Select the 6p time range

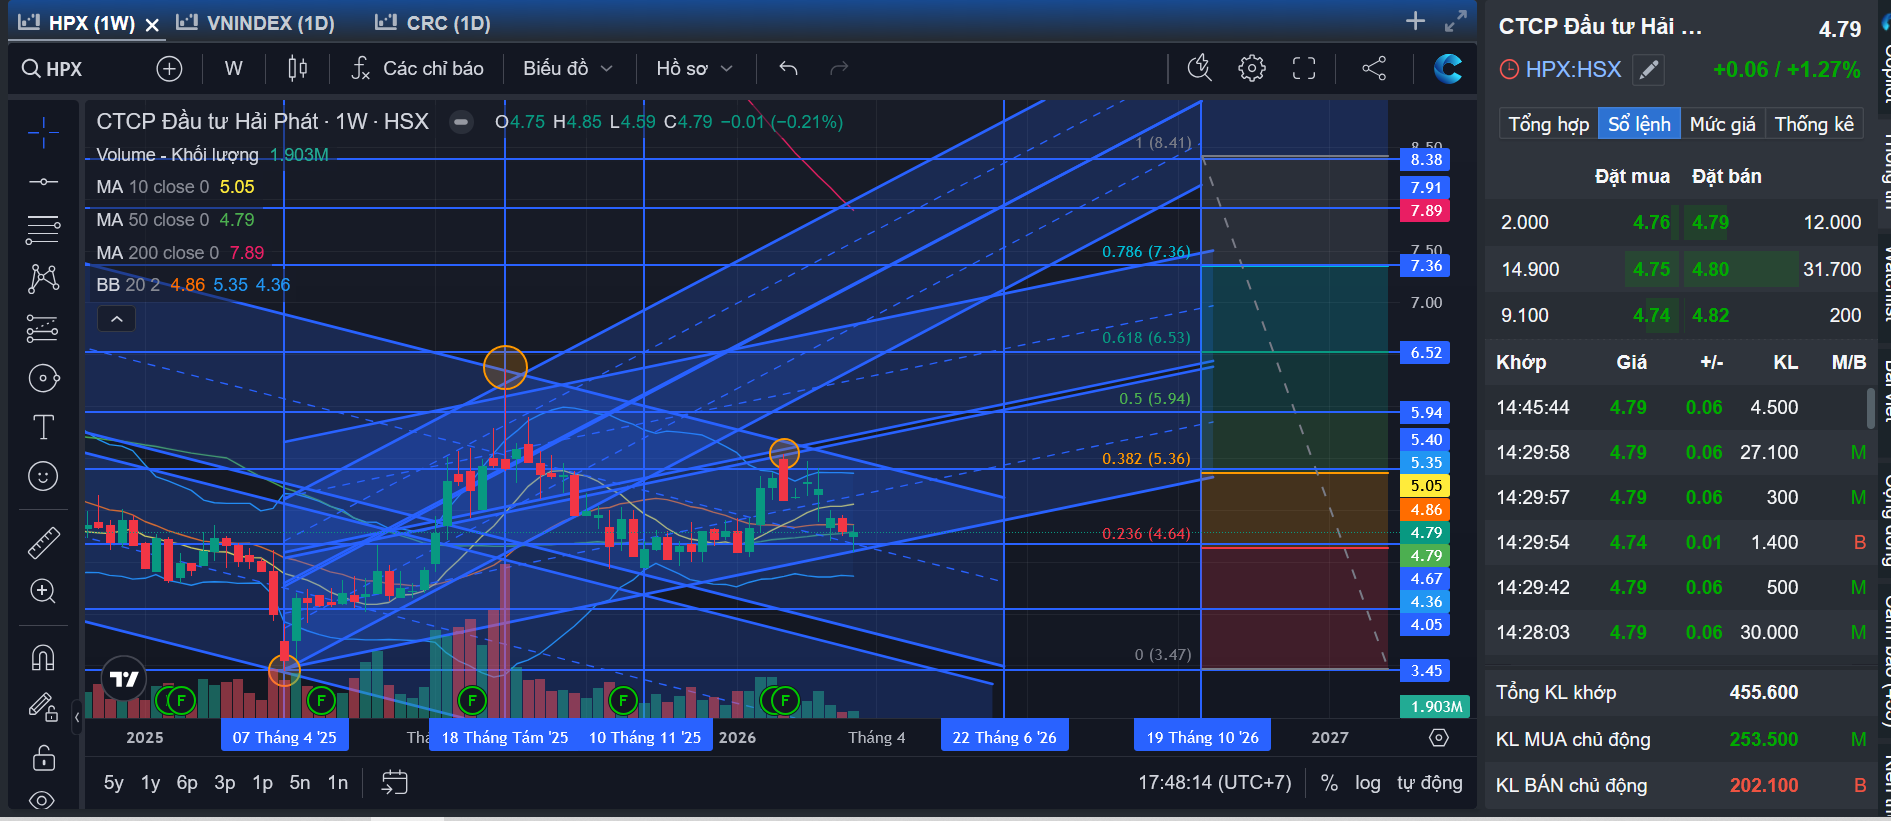pos(187,783)
